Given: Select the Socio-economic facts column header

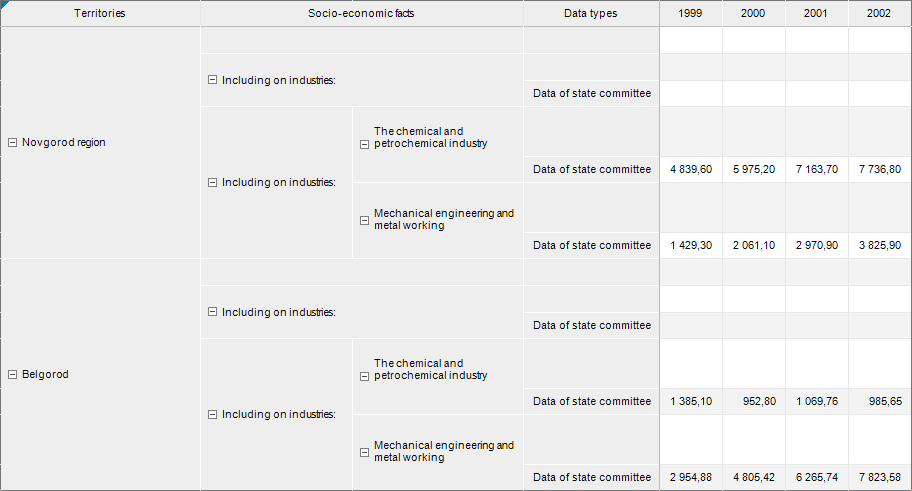Looking at the screenshot, I should click(361, 14).
